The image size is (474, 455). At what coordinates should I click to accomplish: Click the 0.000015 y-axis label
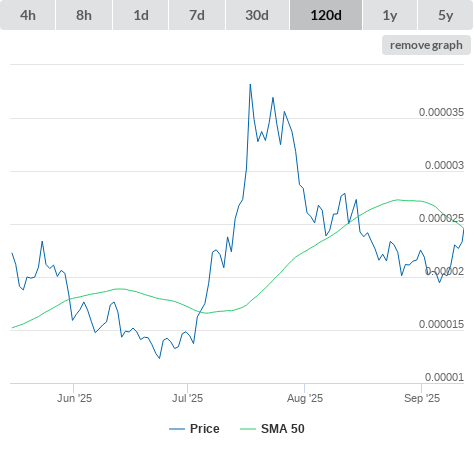pos(441,324)
